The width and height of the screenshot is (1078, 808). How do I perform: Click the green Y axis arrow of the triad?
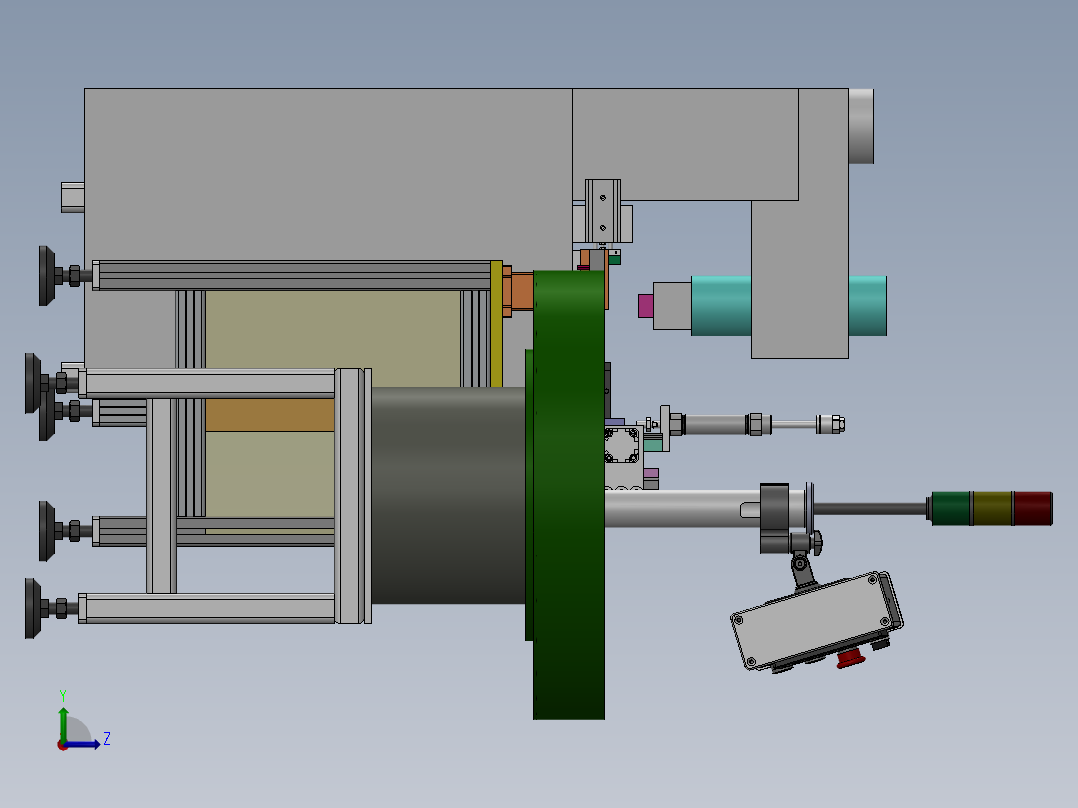63,723
